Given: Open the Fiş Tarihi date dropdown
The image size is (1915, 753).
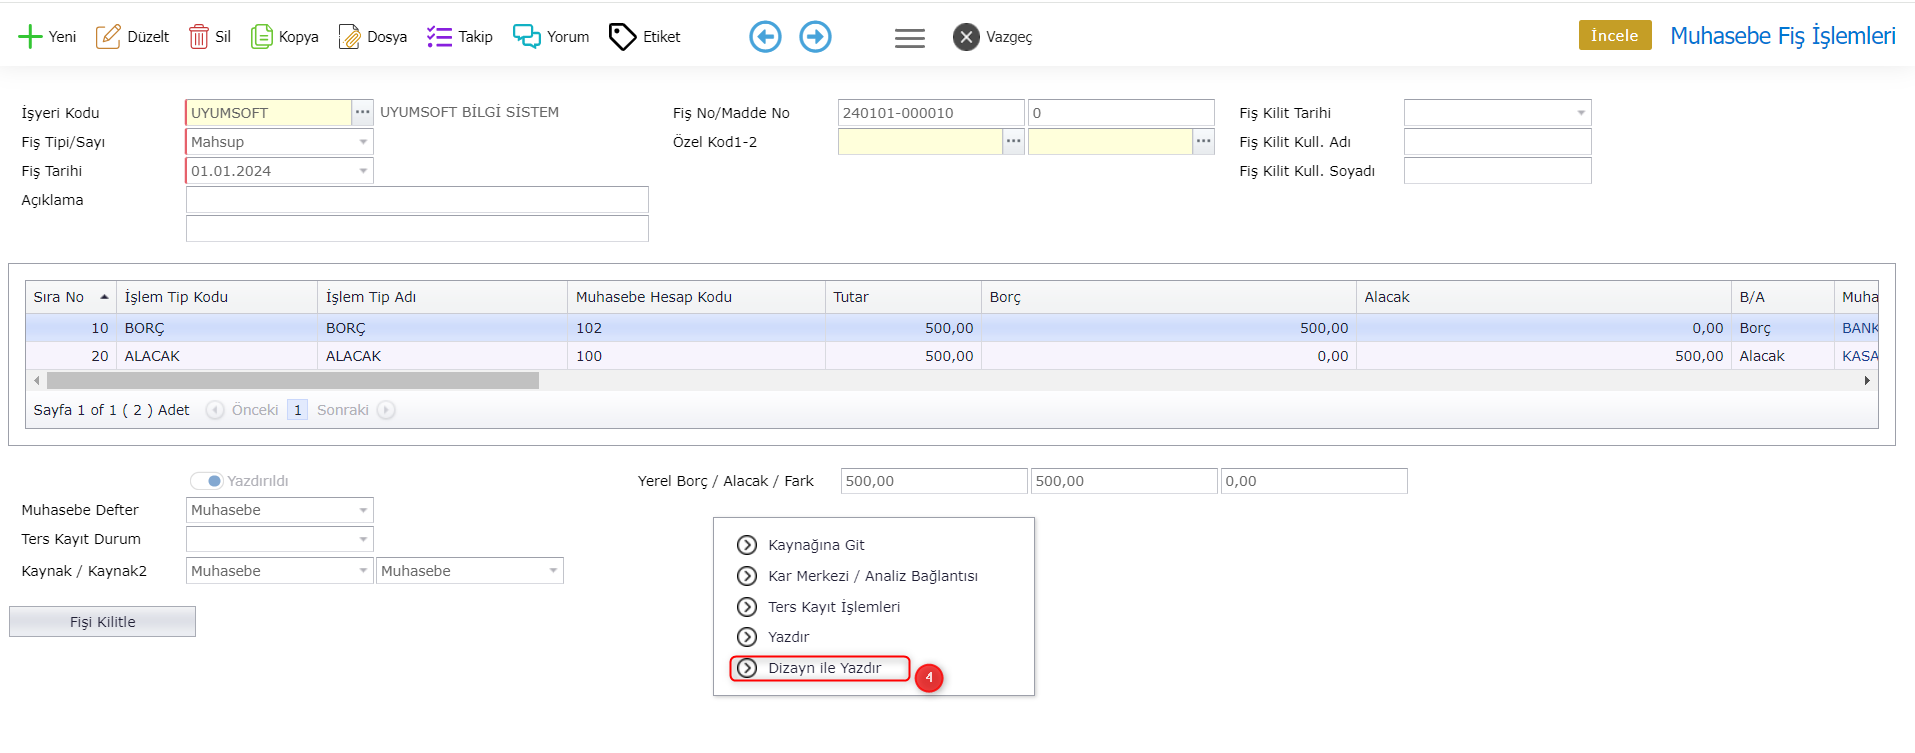Looking at the screenshot, I should click(363, 171).
